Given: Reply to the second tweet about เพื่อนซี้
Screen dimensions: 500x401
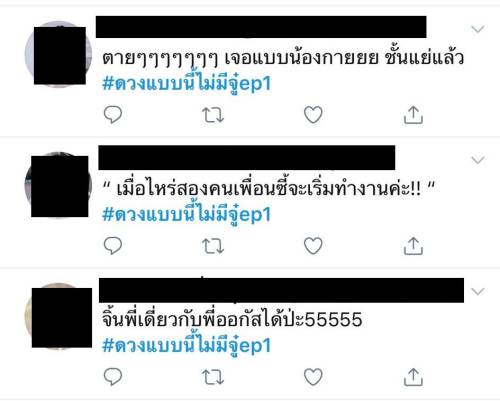Looking at the screenshot, I should [113, 246].
